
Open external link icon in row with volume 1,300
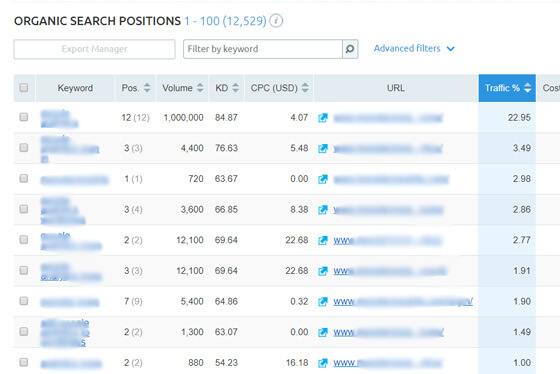click(323, 332)
